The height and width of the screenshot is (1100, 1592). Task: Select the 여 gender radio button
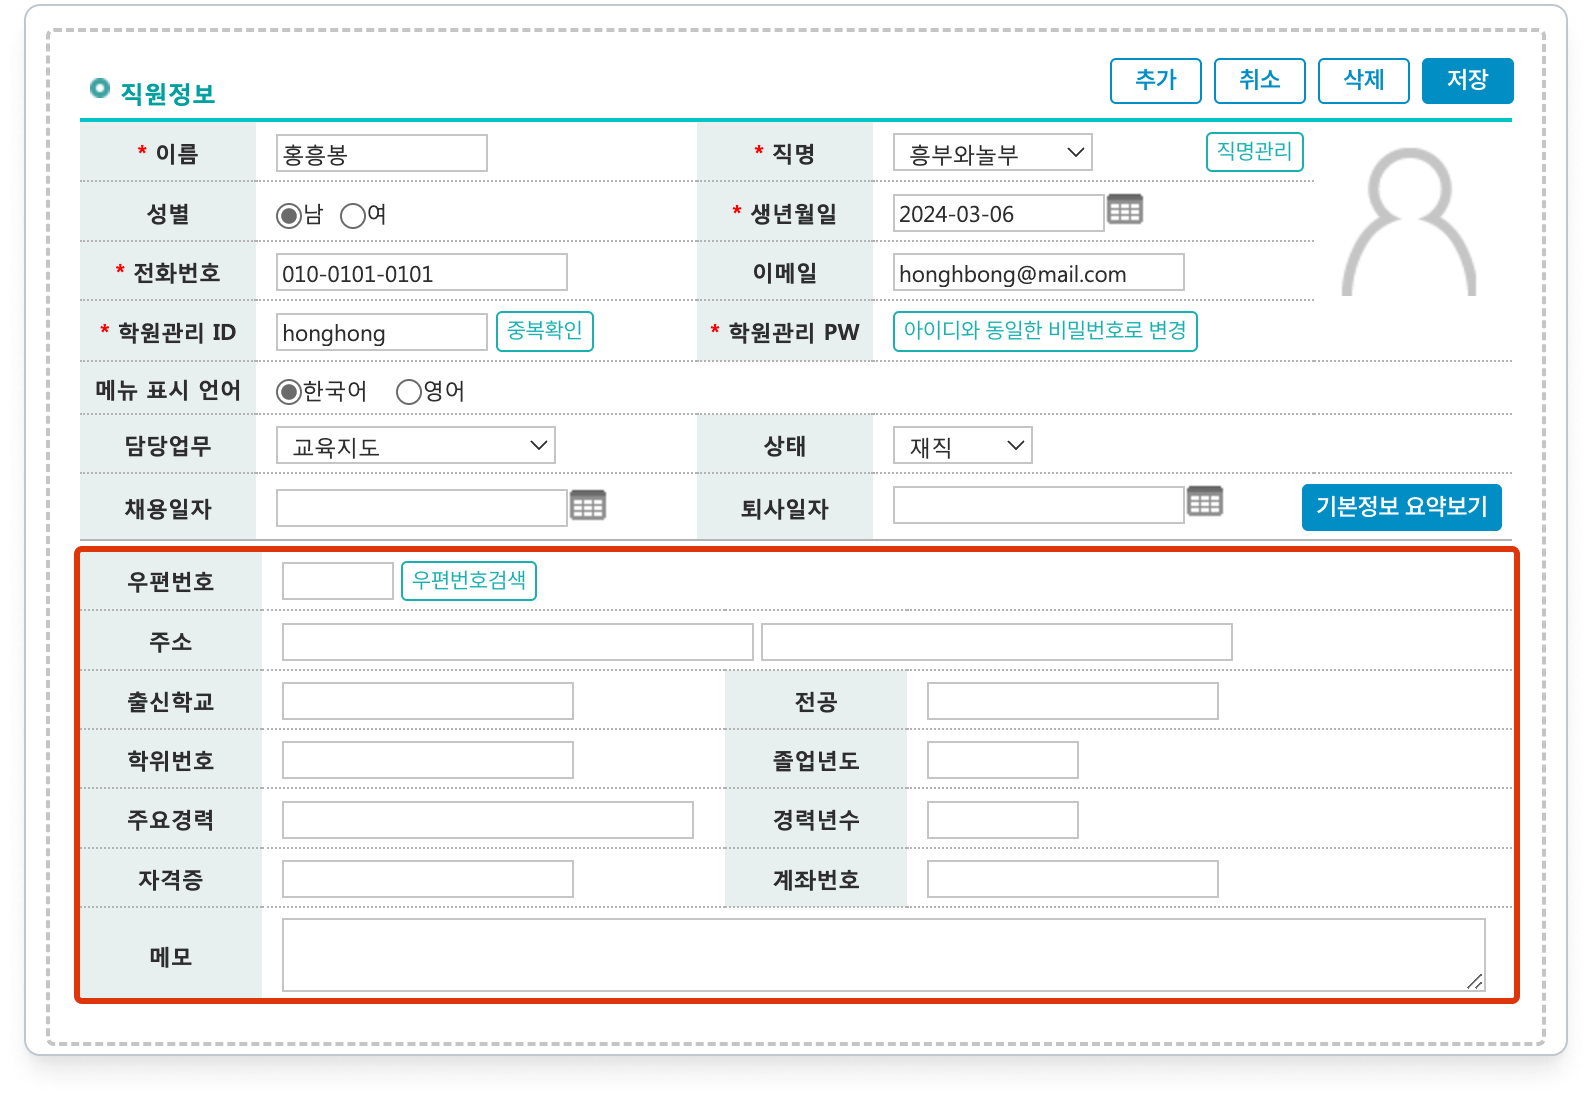click(x=353, y=215)
